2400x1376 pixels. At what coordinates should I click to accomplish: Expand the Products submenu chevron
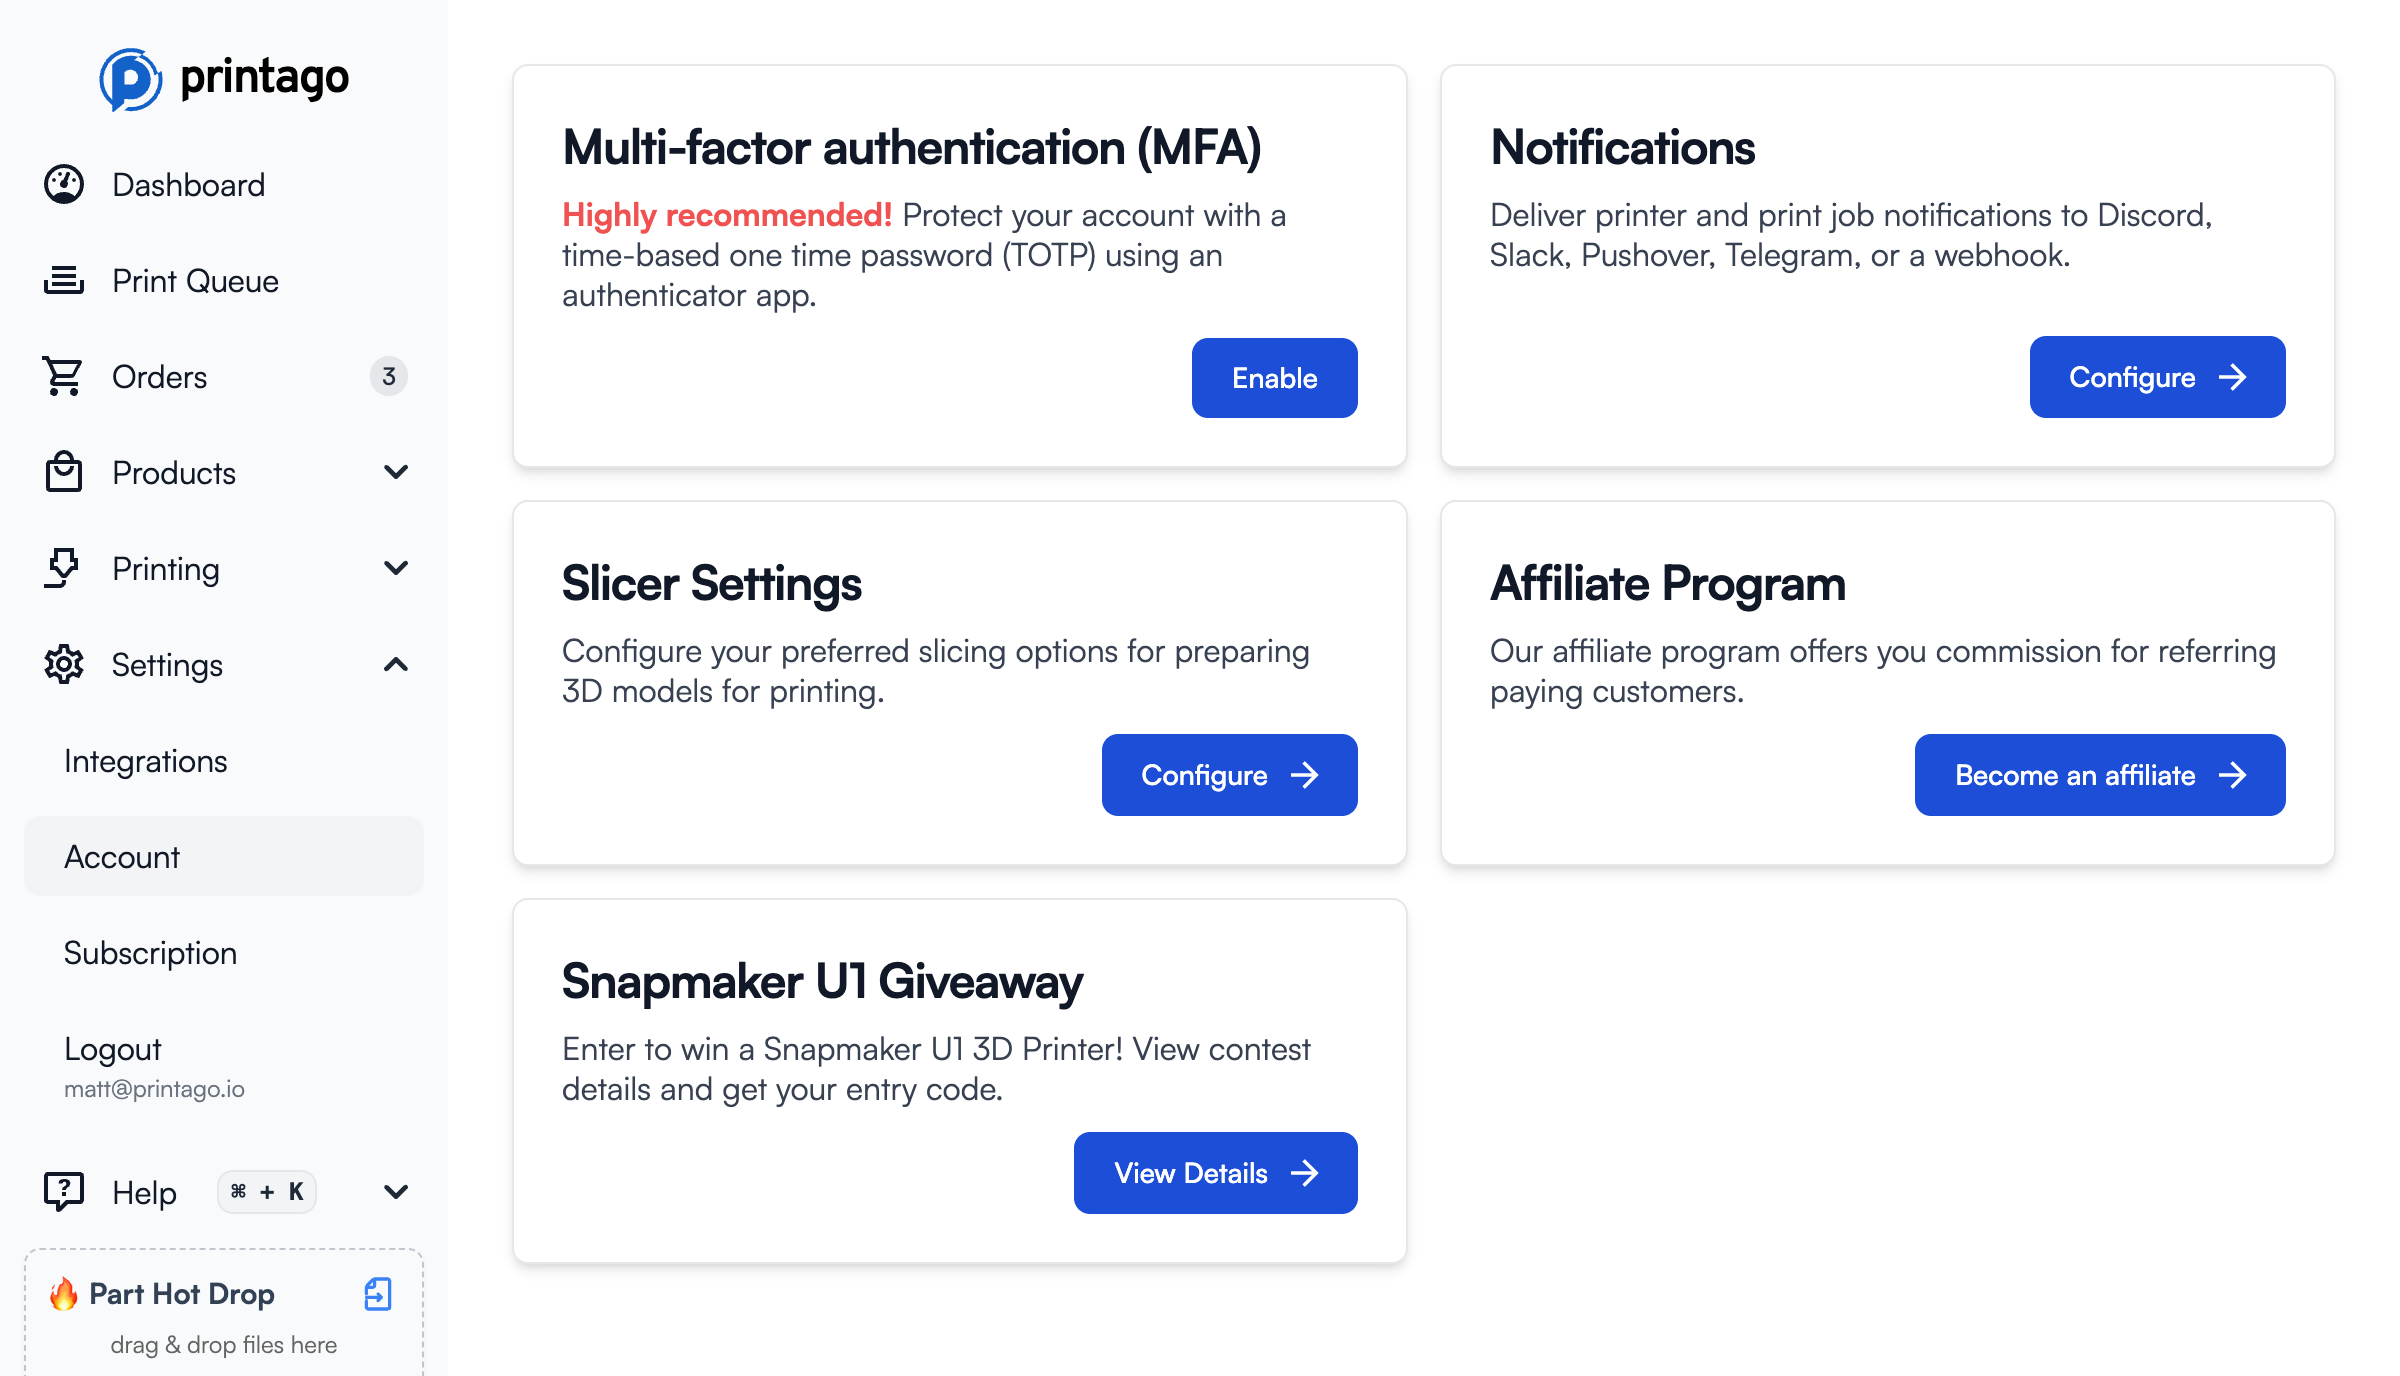click(396, 472)
